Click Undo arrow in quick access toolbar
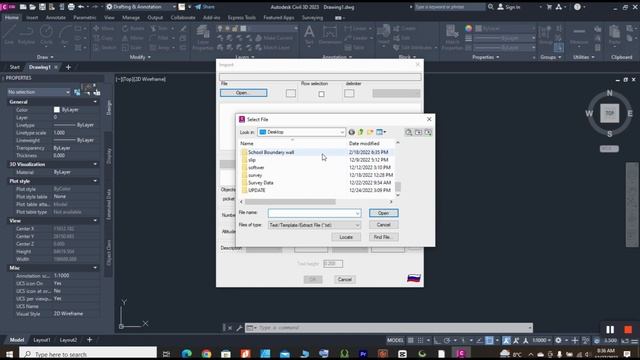 pos(81,7)
